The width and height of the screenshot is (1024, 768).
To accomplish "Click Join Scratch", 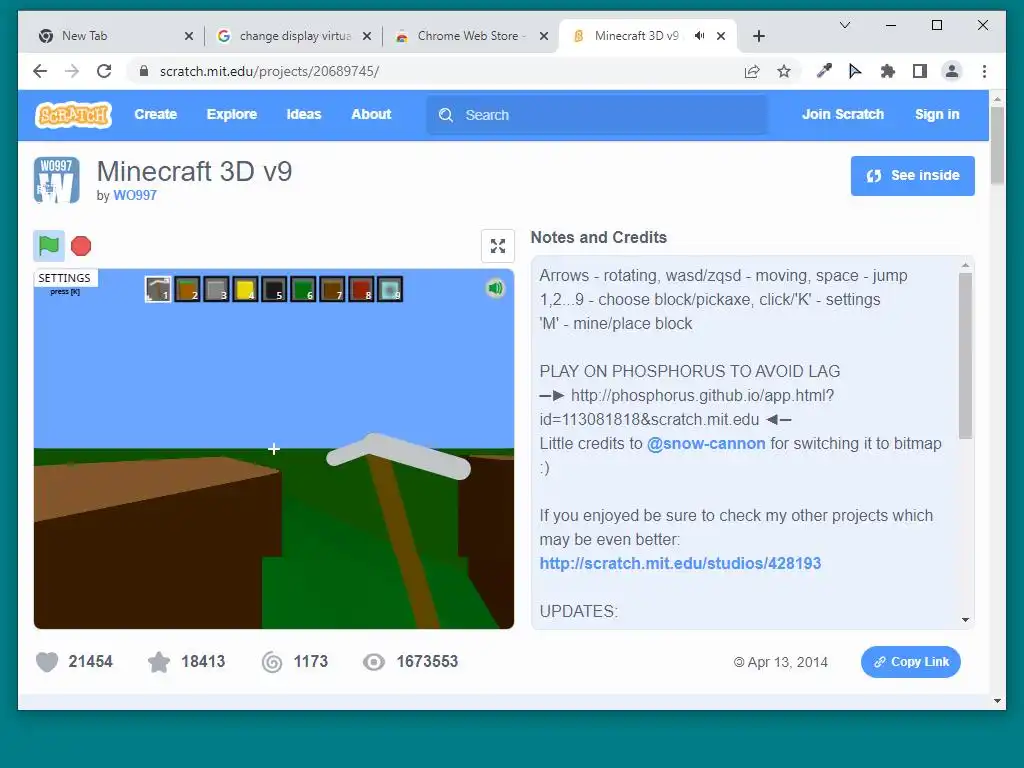I will [842, 114].
